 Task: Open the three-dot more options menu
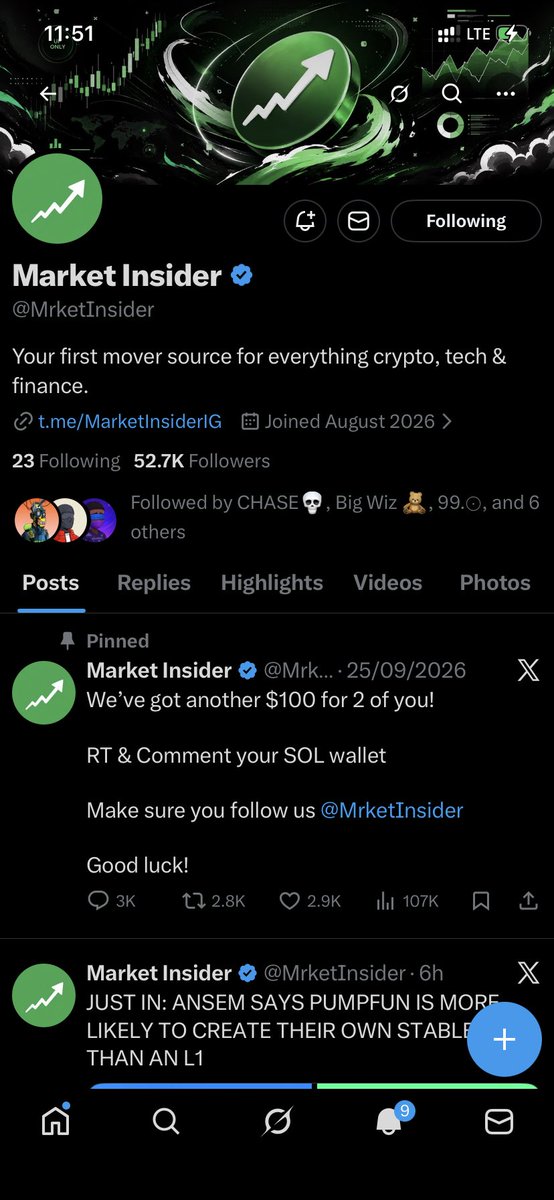click(x=506, y=94)
